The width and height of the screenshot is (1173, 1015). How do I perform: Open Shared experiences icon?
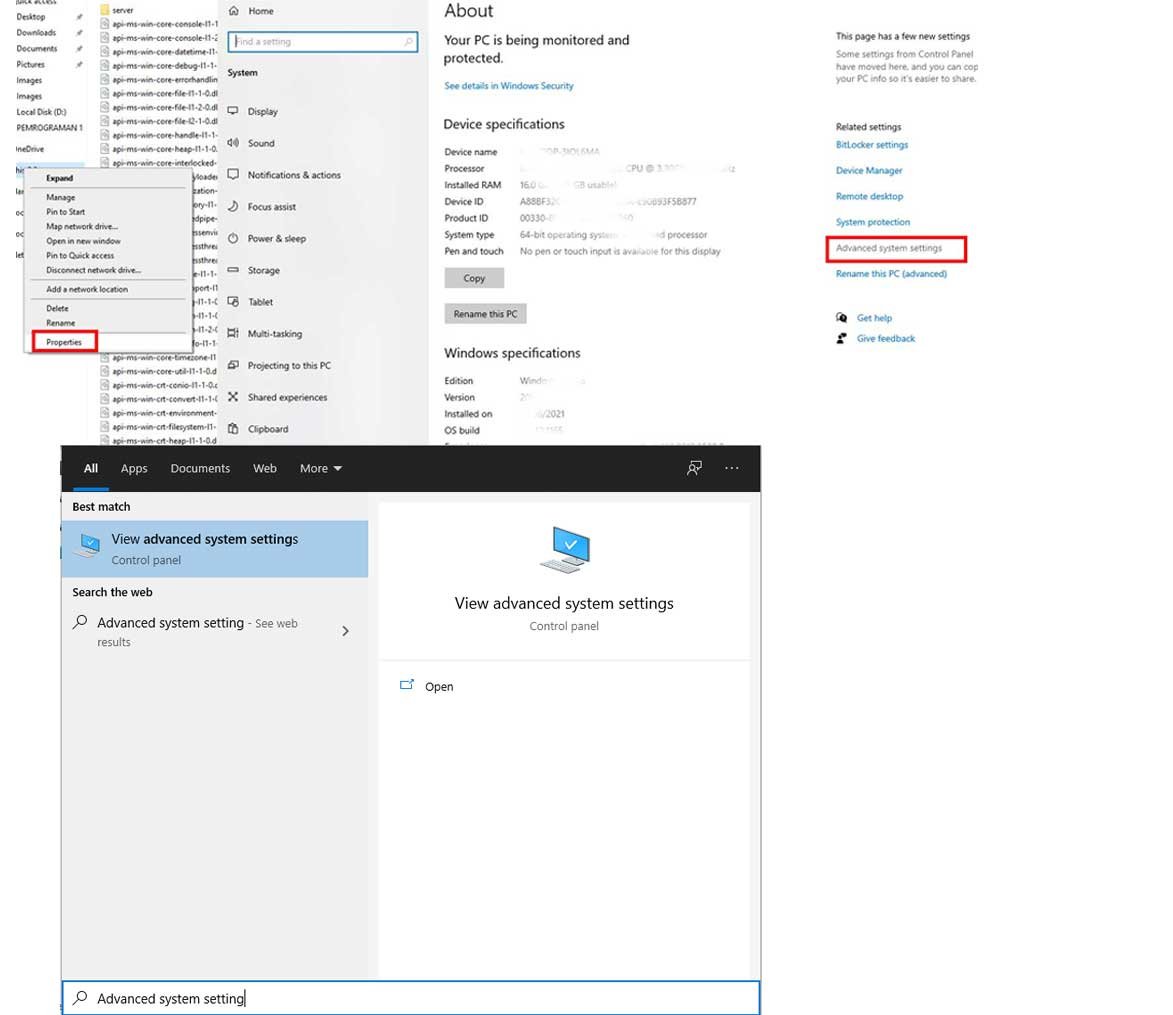point(233,396)
